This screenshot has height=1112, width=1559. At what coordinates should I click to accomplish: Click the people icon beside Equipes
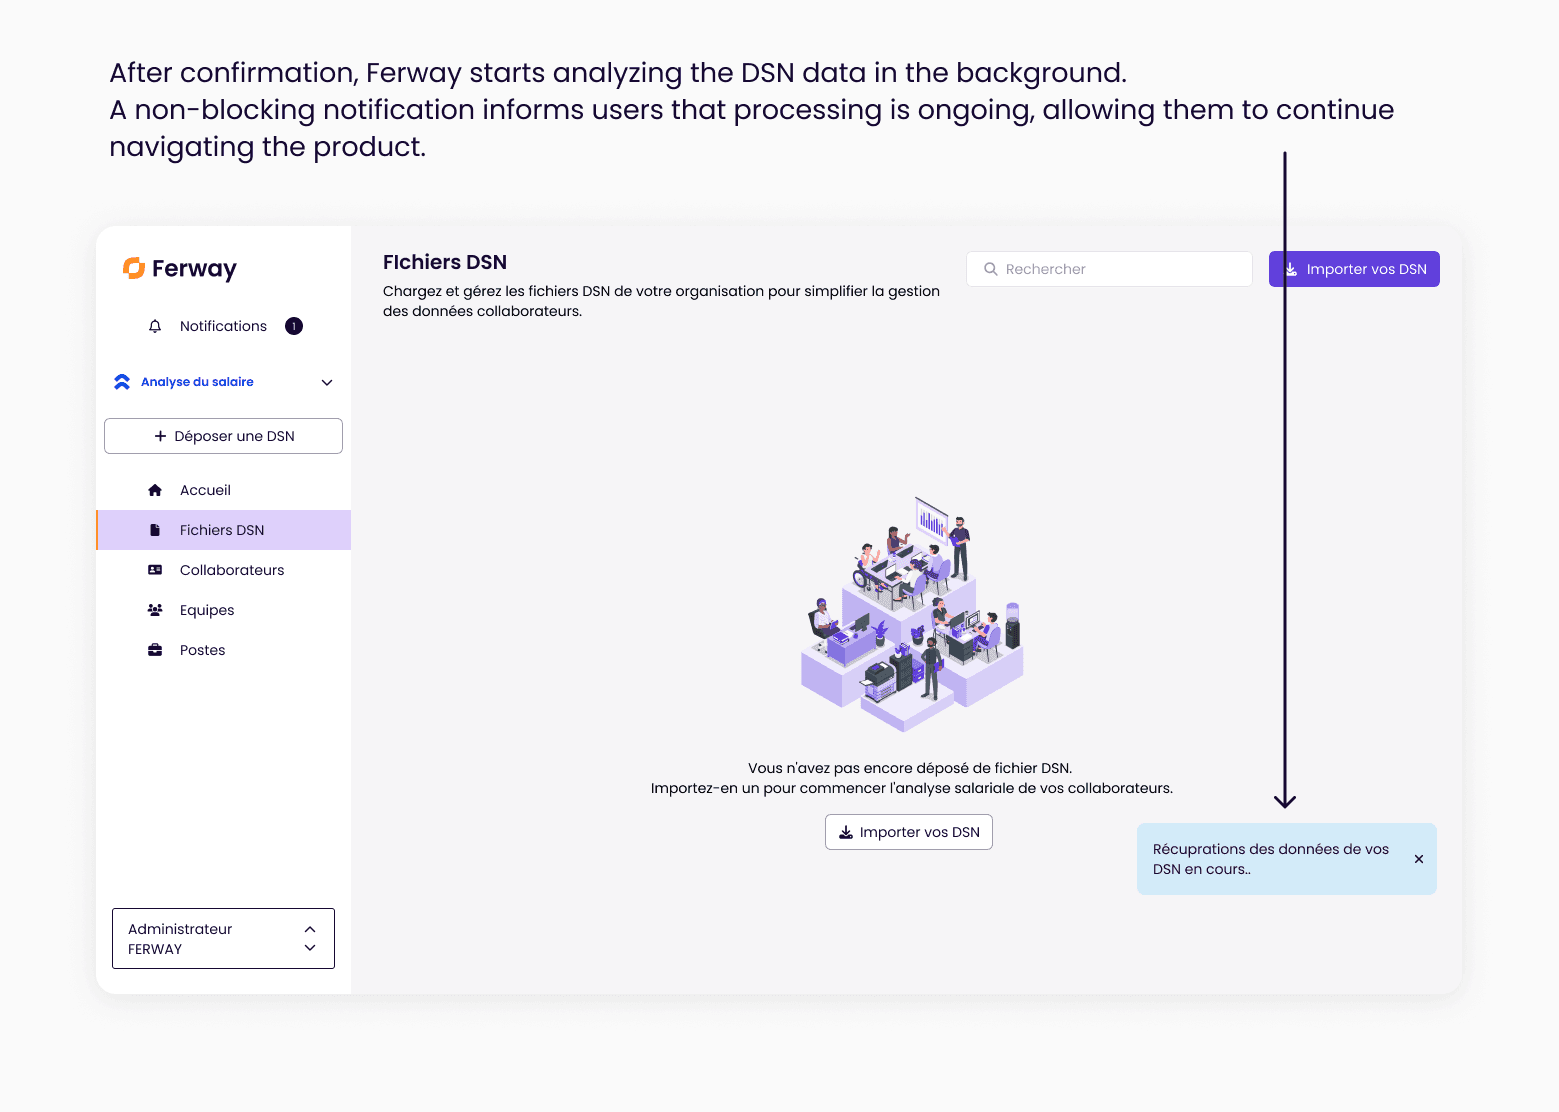pos(155,610)
